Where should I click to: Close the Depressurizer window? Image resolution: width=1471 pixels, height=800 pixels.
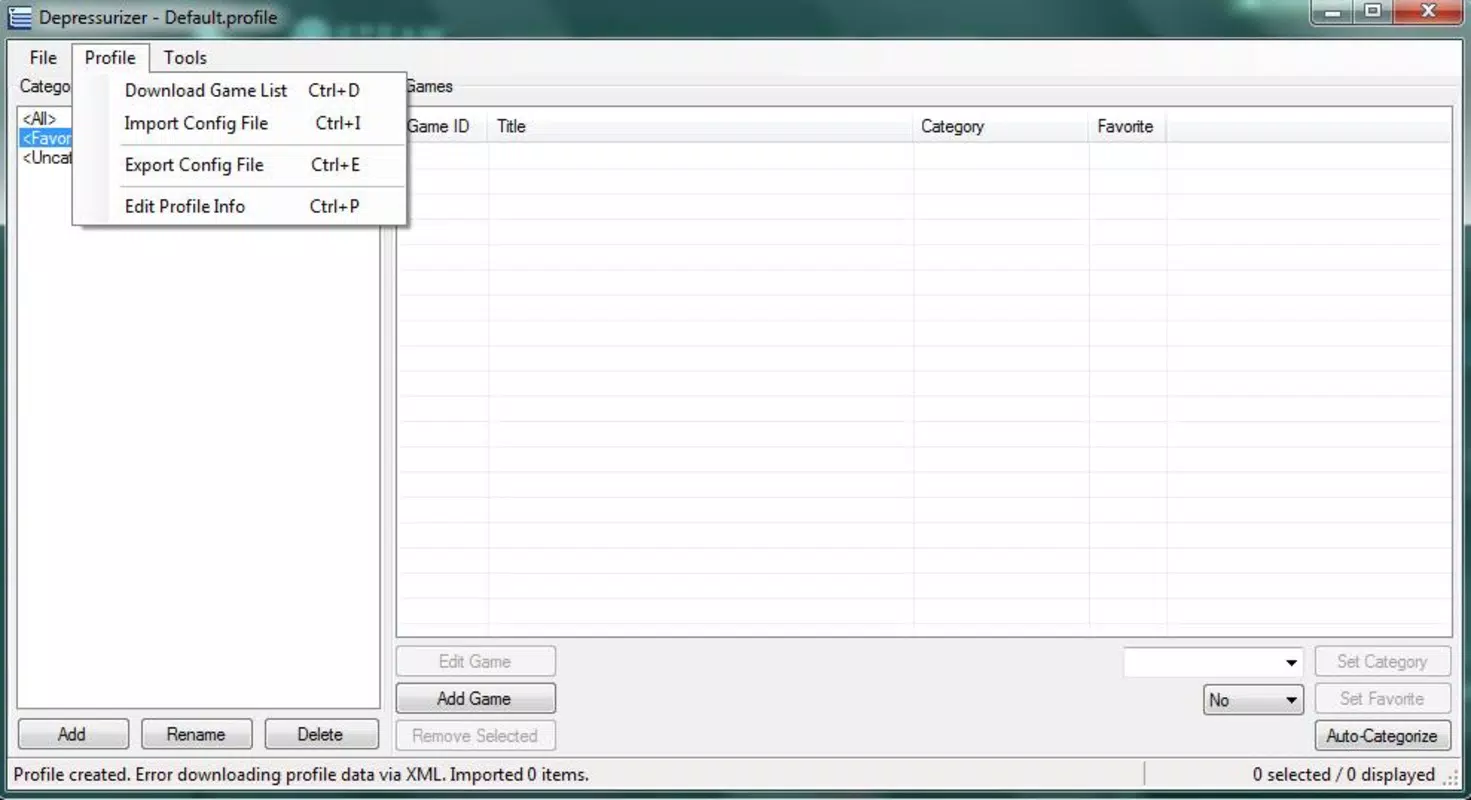[1428, 12]
